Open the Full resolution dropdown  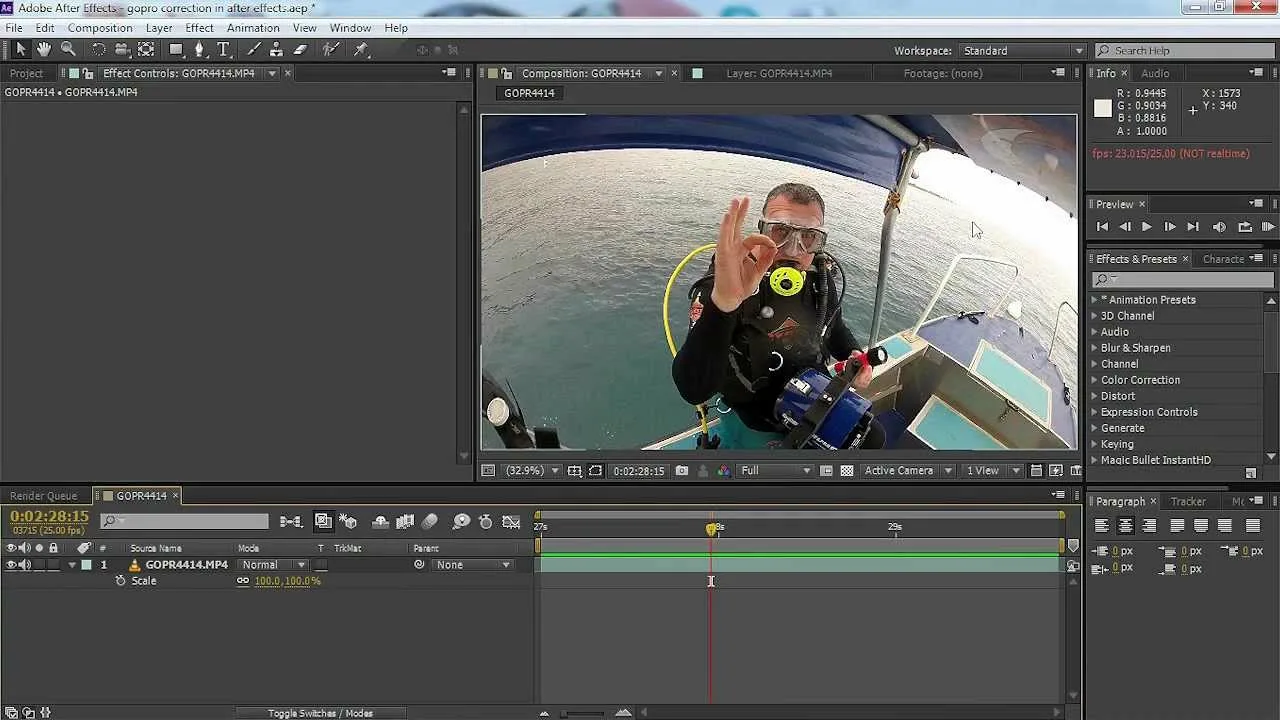pyautogui.click(x=775, y=471)
